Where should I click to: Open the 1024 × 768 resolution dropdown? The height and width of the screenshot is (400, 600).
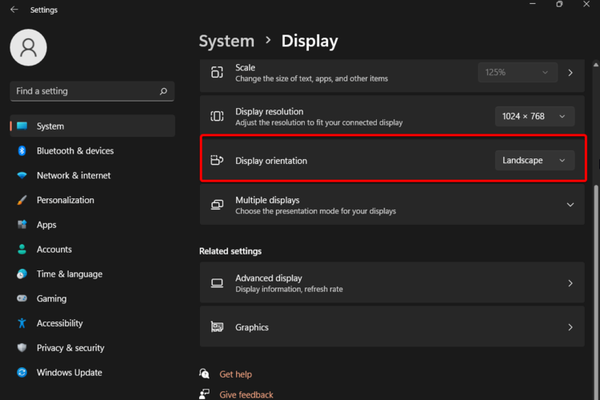coord(535,116)
